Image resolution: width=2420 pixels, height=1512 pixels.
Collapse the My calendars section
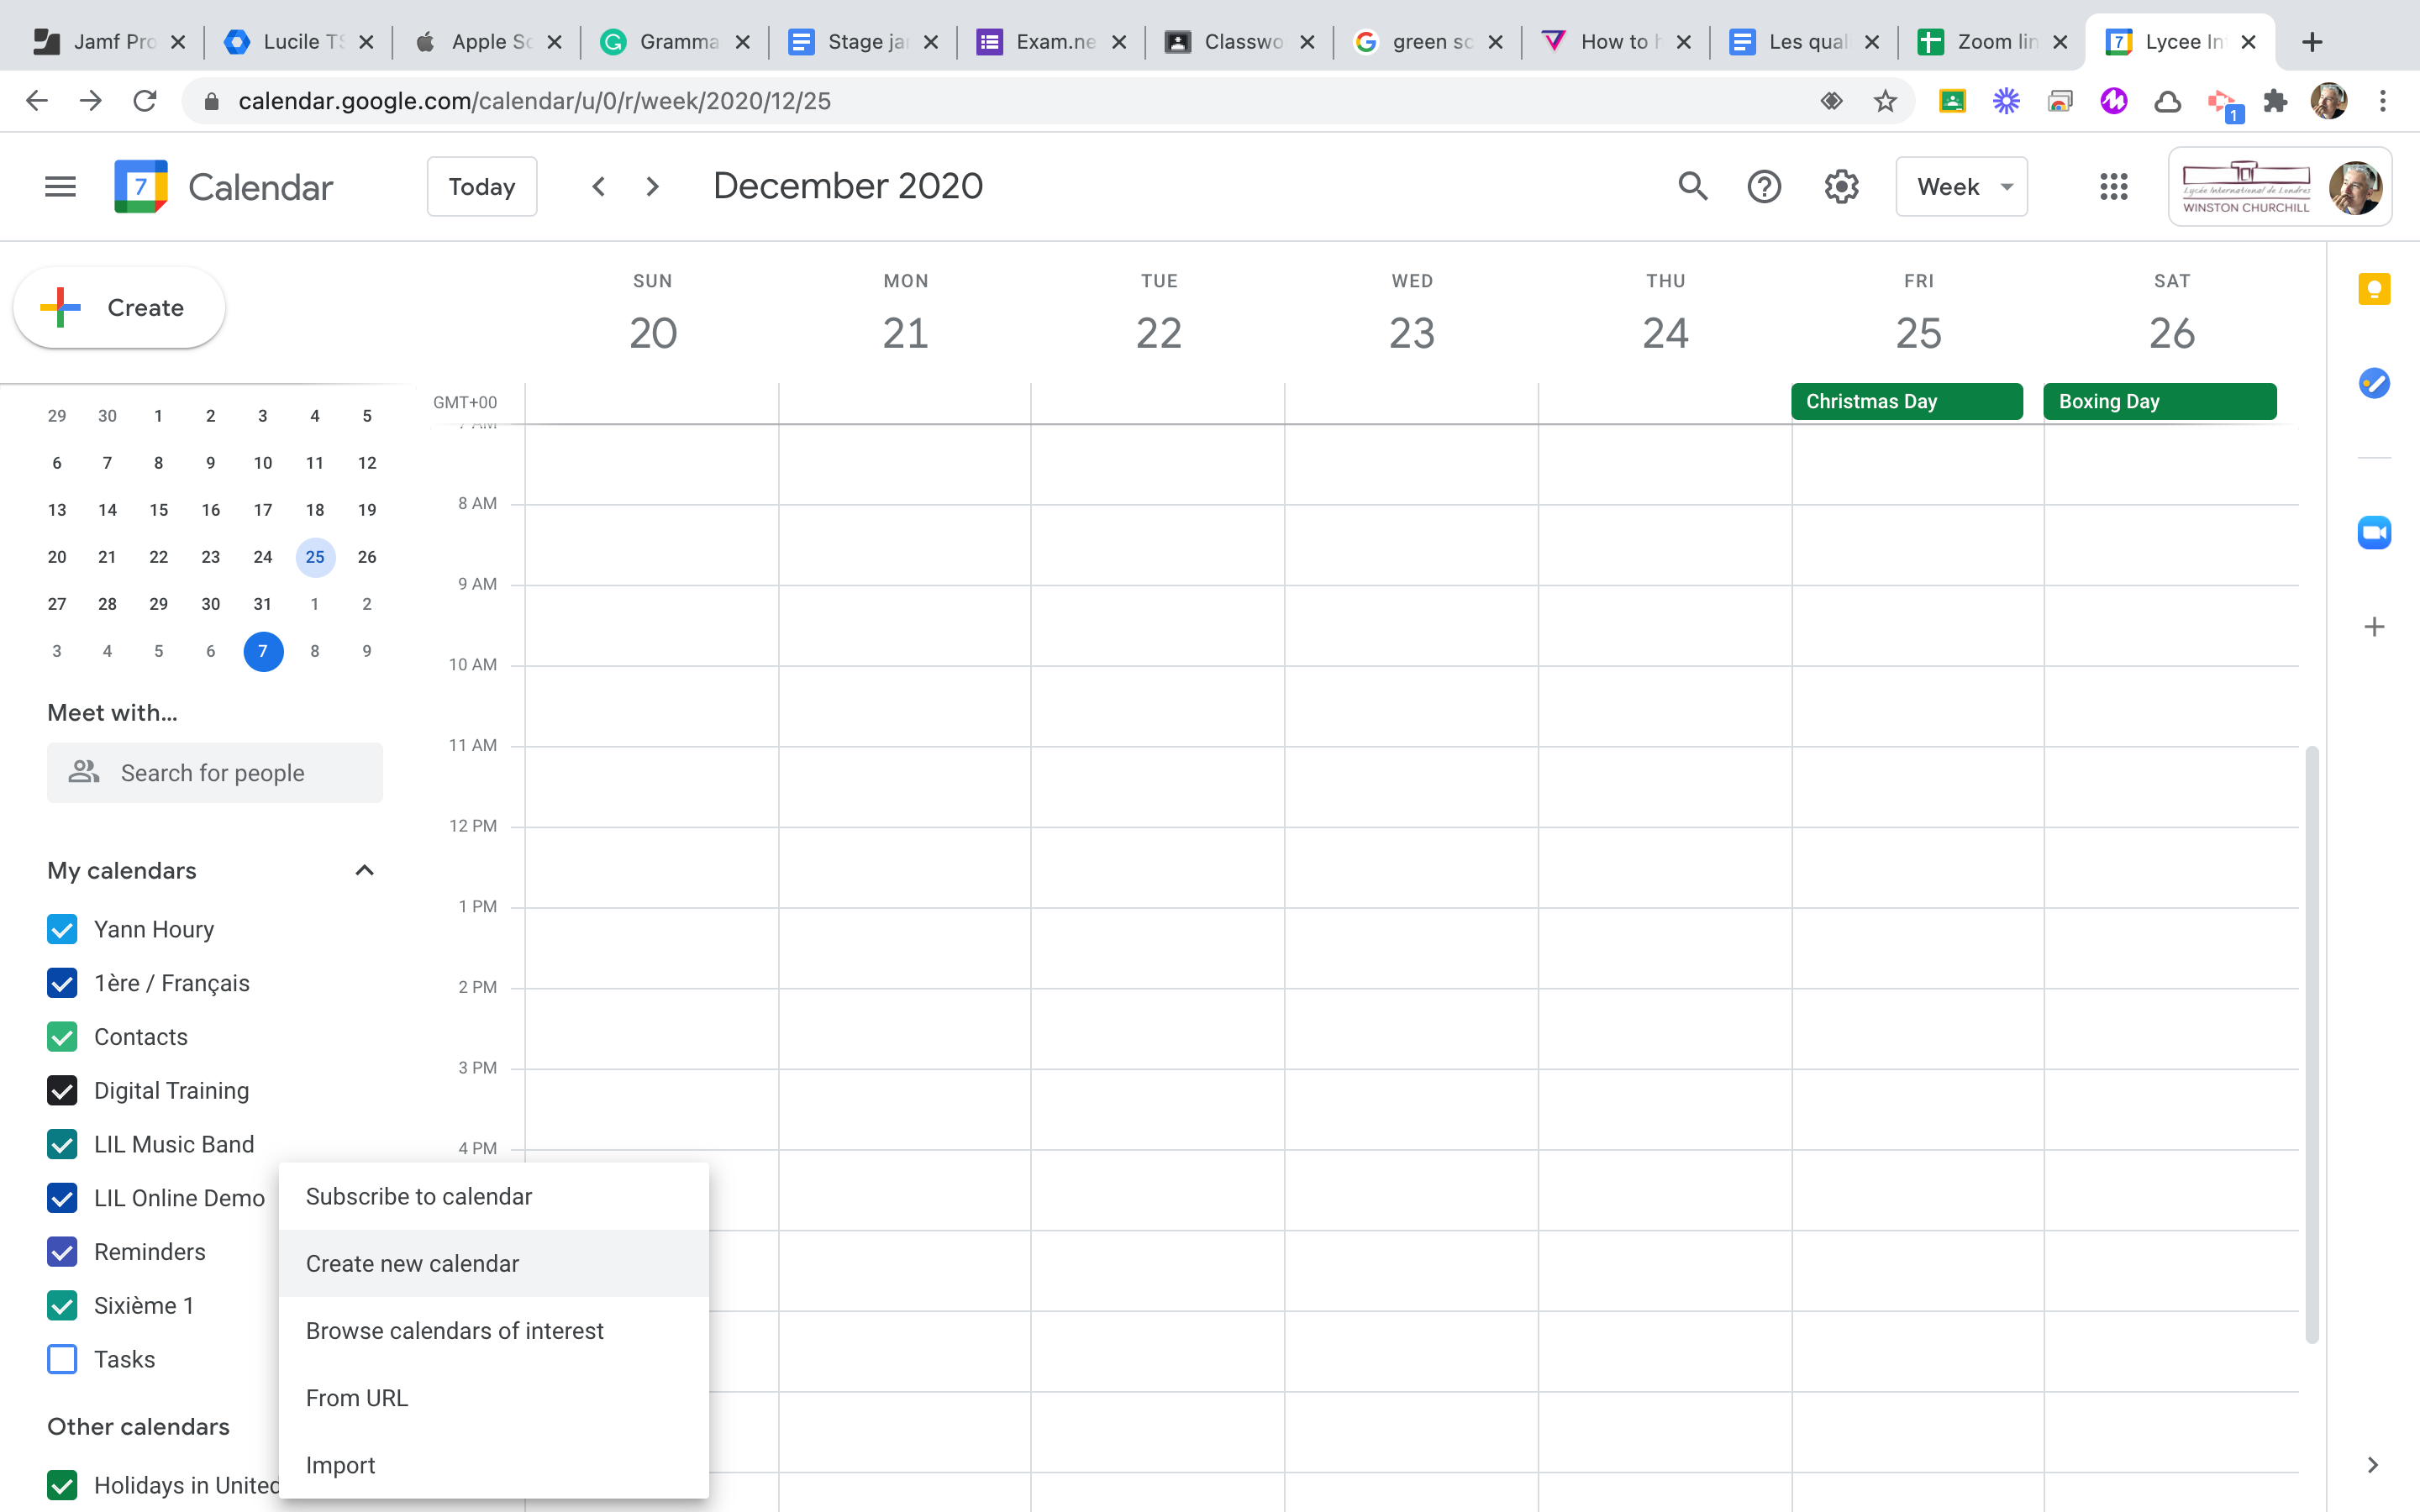(364, 871)
